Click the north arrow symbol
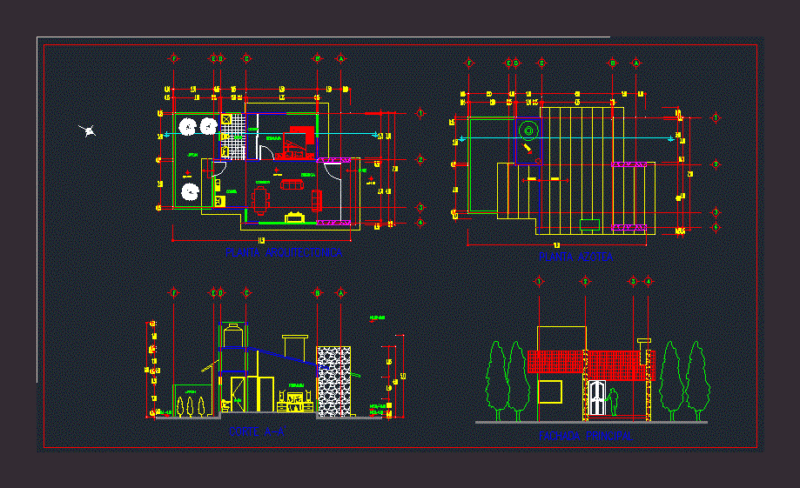The width and height of the screenshot is (800, 488). (x=88, y=131)
